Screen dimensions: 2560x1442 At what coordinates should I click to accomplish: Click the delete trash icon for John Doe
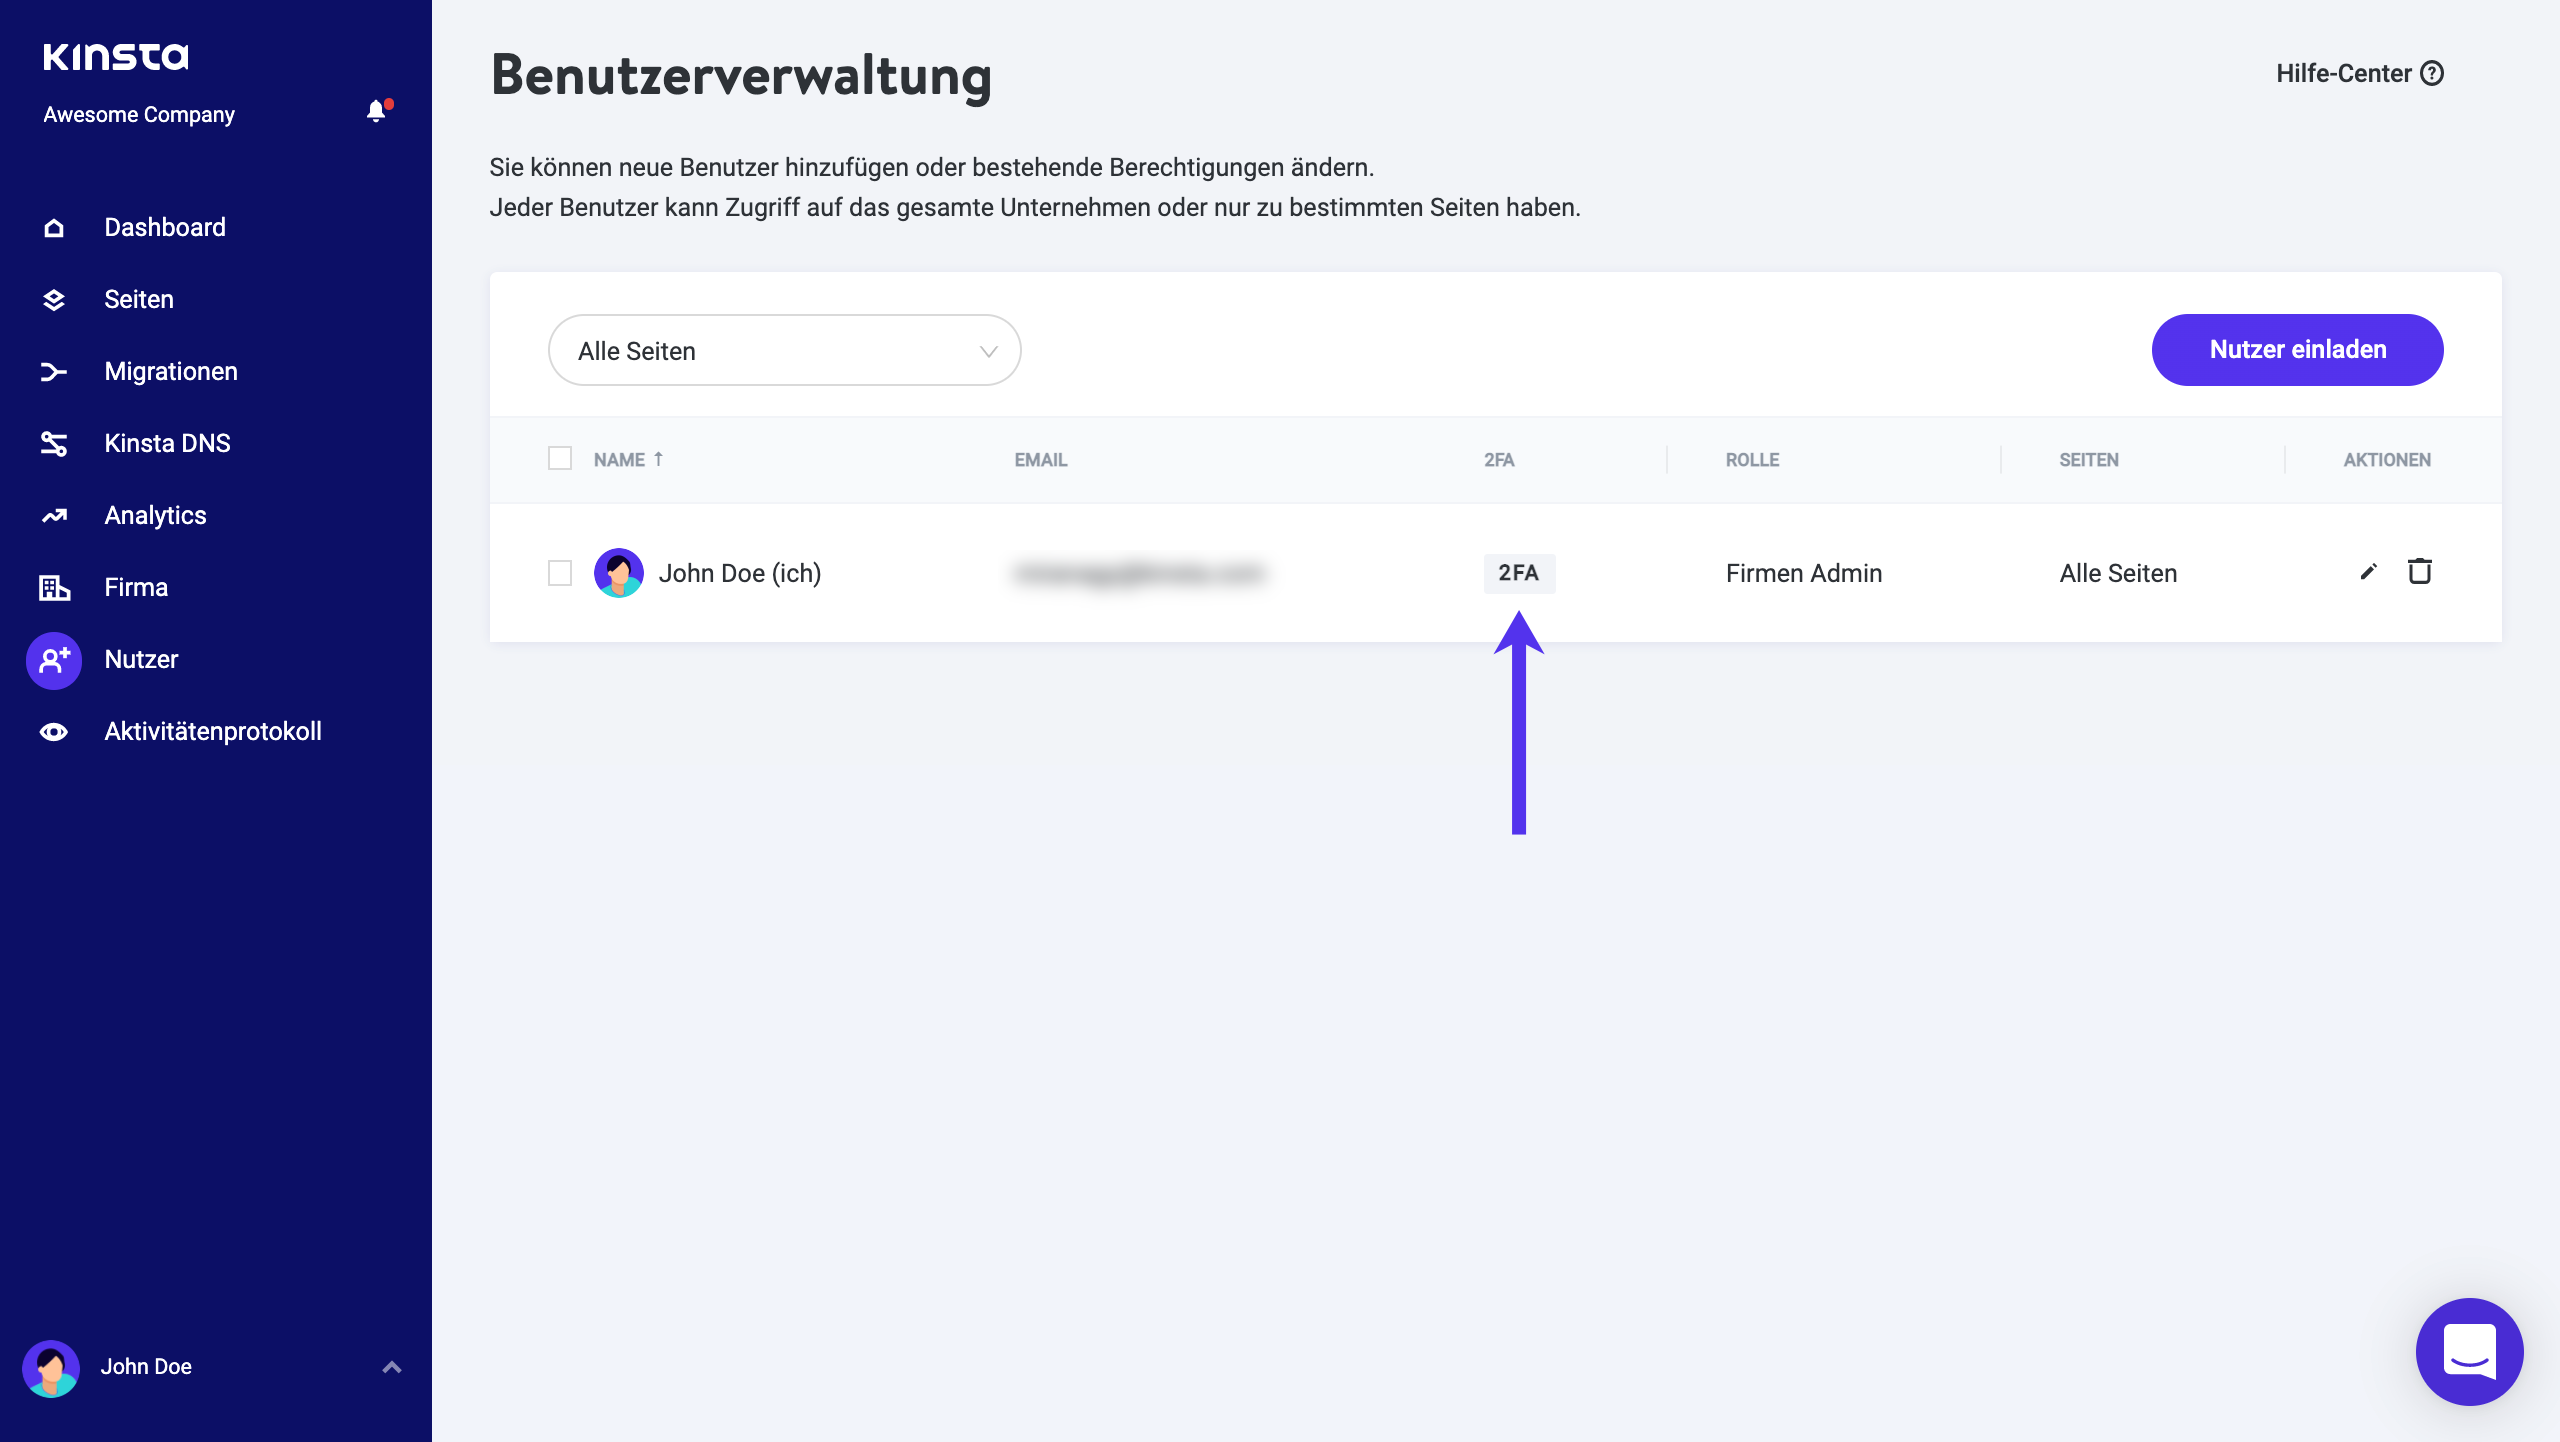[2418, 570]
